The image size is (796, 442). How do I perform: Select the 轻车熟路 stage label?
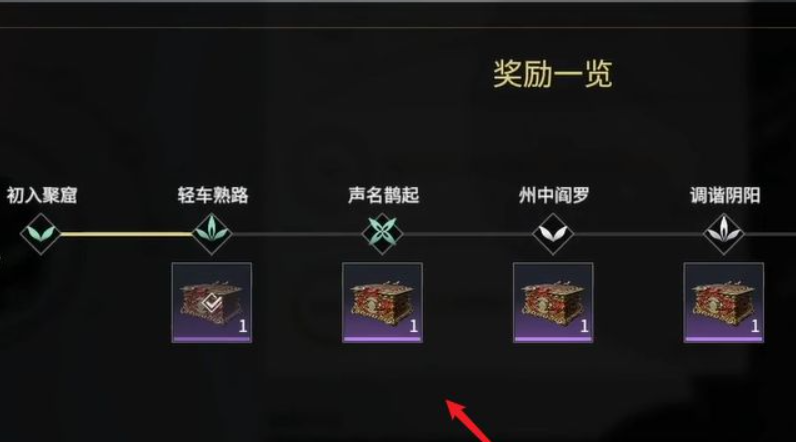coord(213,195)
